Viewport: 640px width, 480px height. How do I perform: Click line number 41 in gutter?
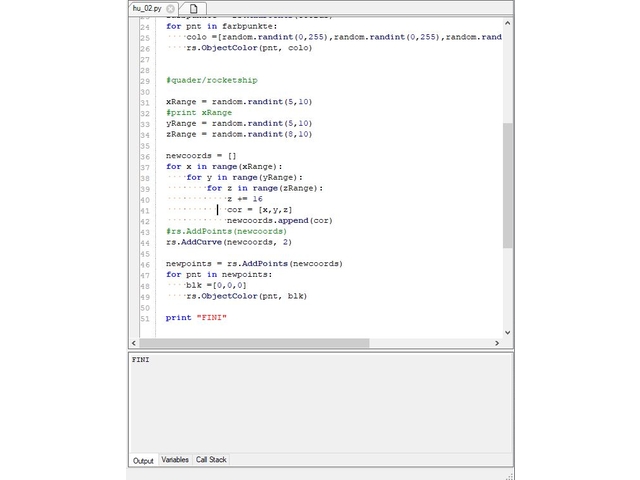point(145,211)
